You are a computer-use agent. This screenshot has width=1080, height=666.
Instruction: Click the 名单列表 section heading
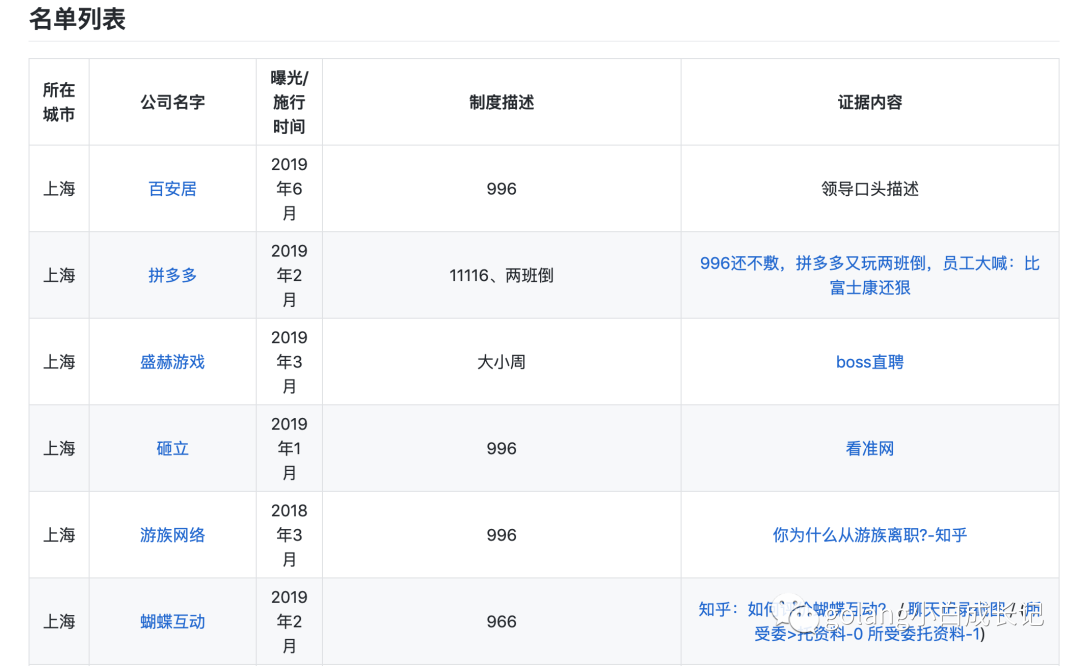coord(77,18)
